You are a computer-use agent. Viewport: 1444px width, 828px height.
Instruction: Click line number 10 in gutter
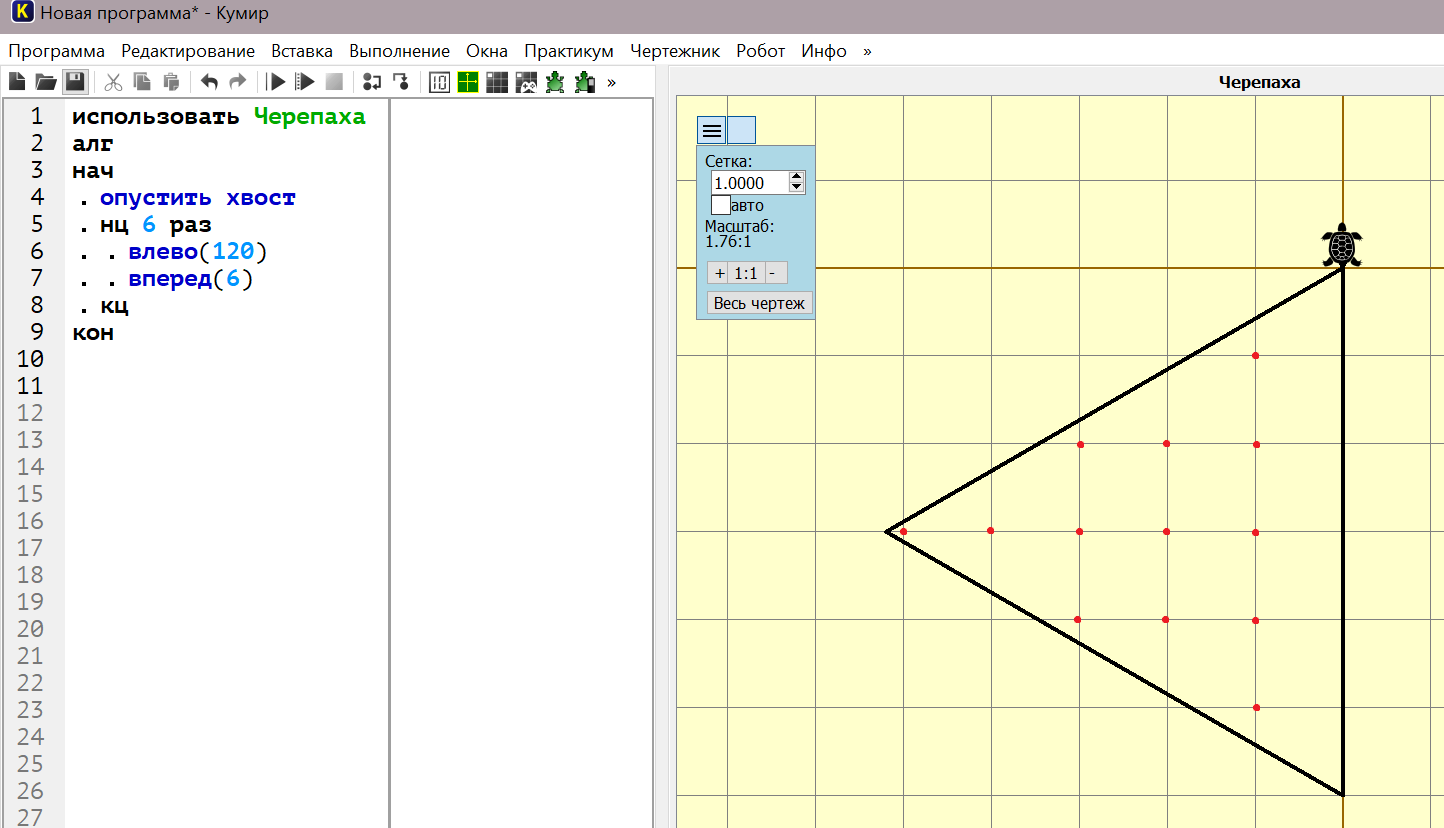click(30, 359)
